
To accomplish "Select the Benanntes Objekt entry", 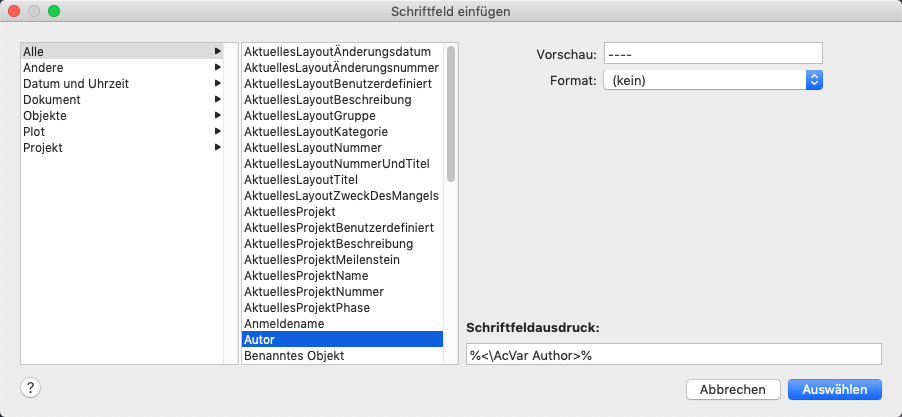I will point(294,355).
